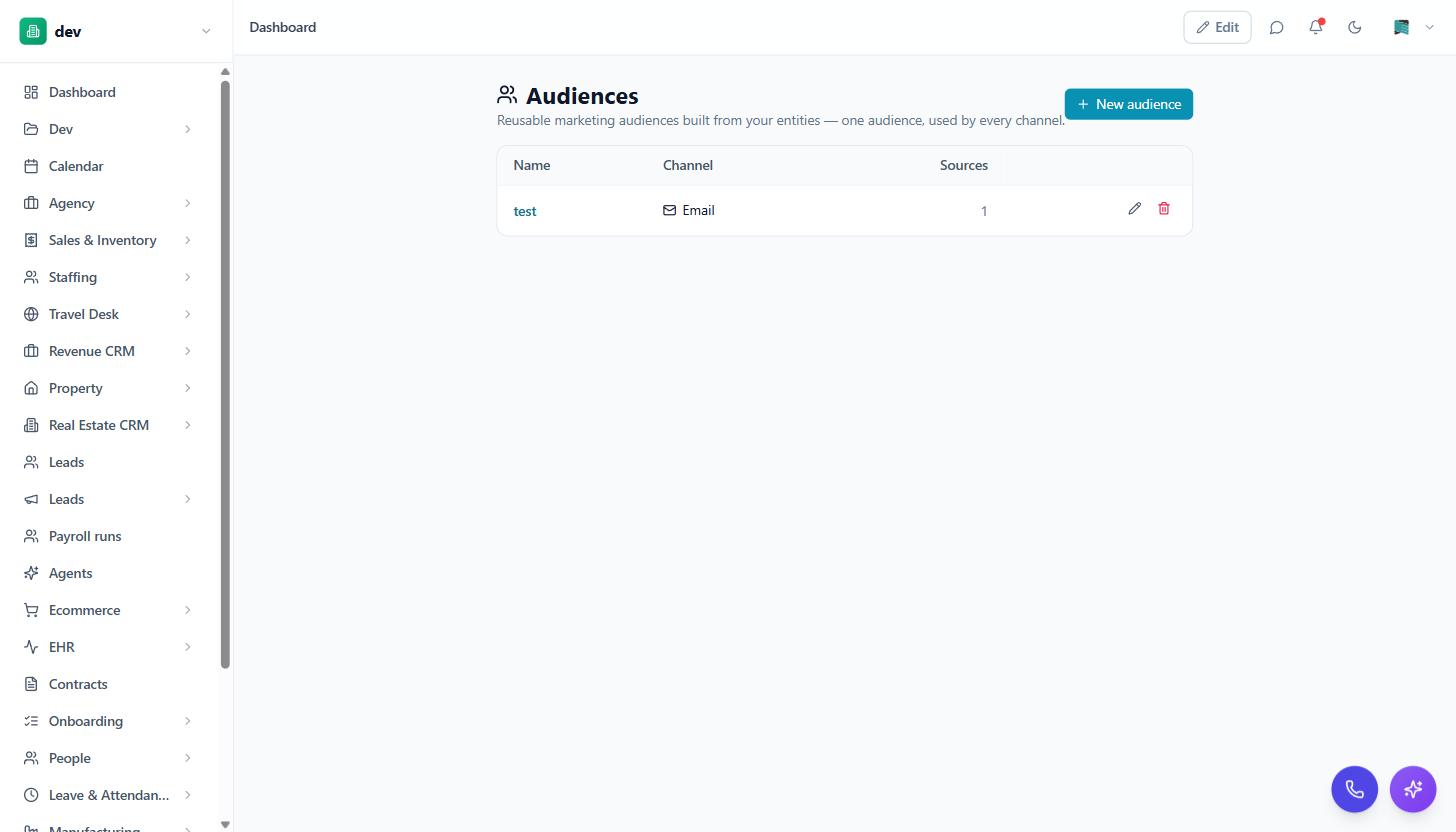The image size is (1456, 832).
Task: Open the Dashboard sidebar item
Action: 108,92
